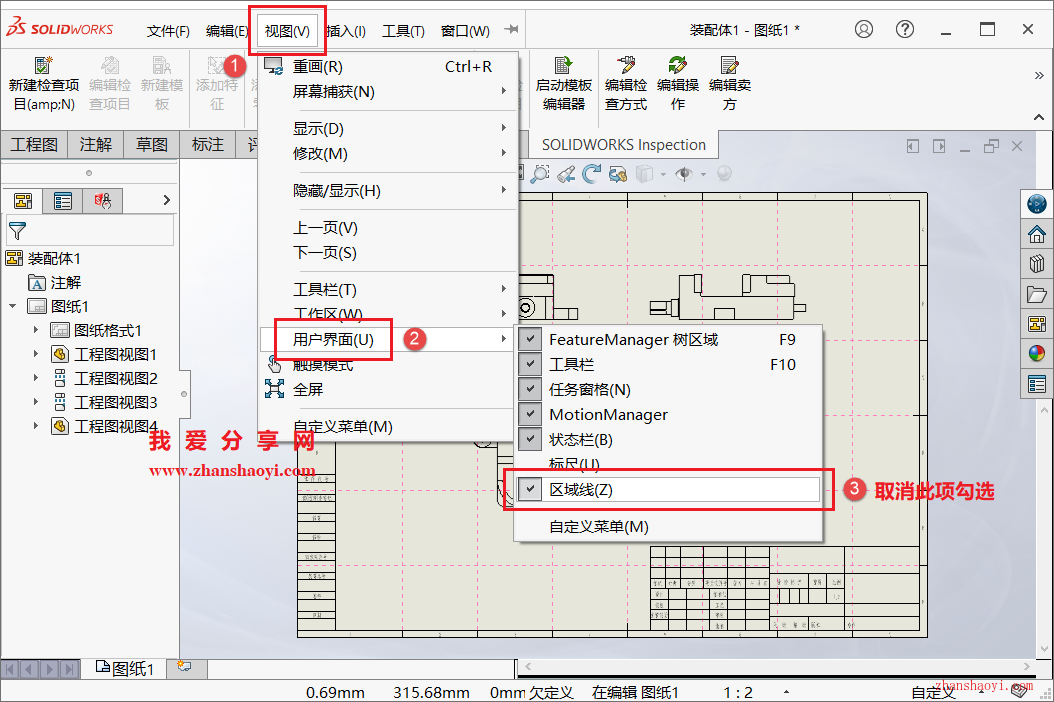Click the Full Screen (全屏) icon entry
Viewport: 1054px width, 702px height.
(x=274, y=389)
